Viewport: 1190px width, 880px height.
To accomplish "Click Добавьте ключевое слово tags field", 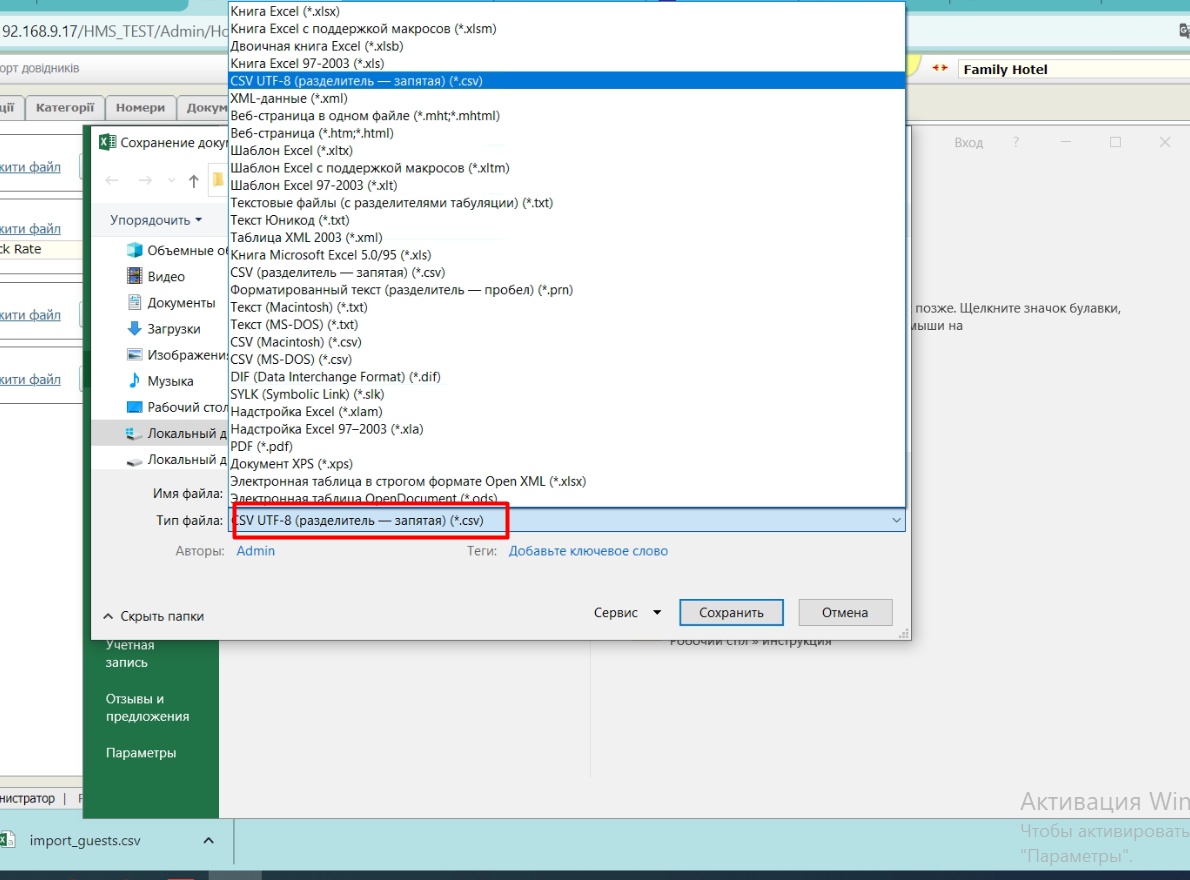I will click(588, 551).
